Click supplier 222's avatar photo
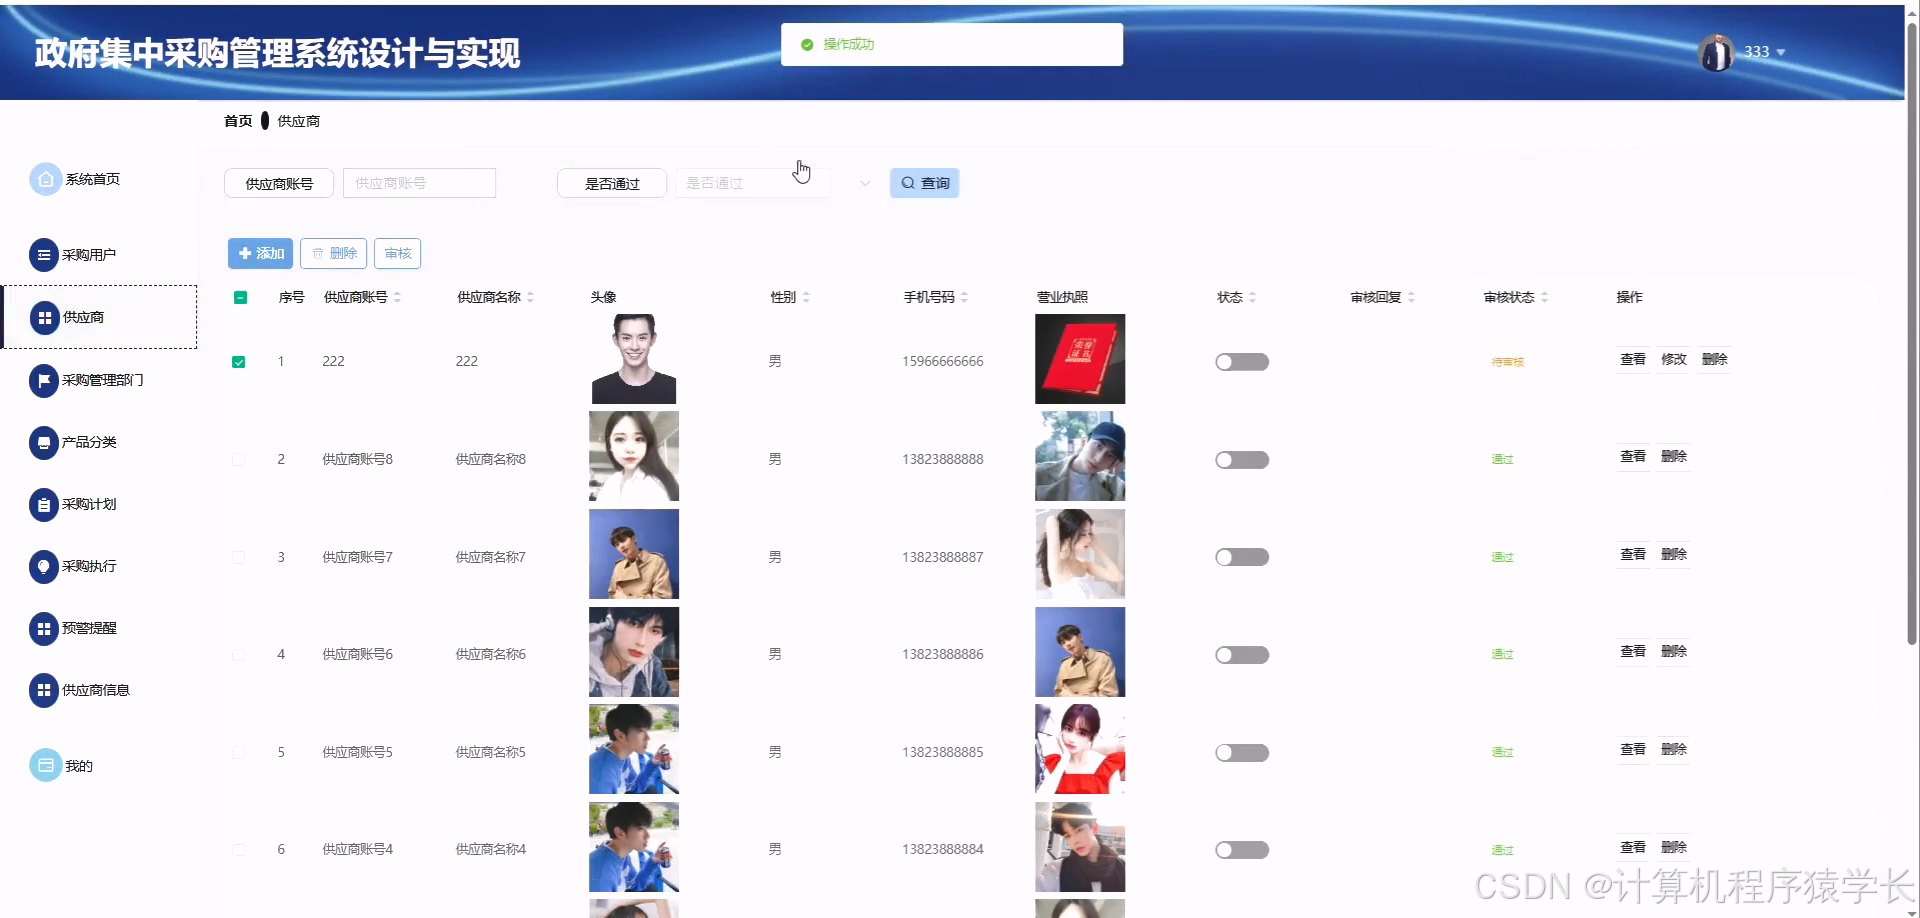The width and height of the screenshot is (1920, 918). (633, 358)
